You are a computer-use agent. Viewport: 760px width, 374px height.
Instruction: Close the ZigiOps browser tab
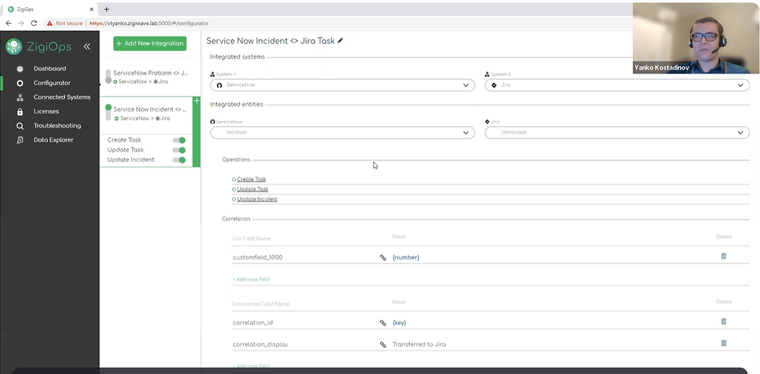[x=91, y=9]
